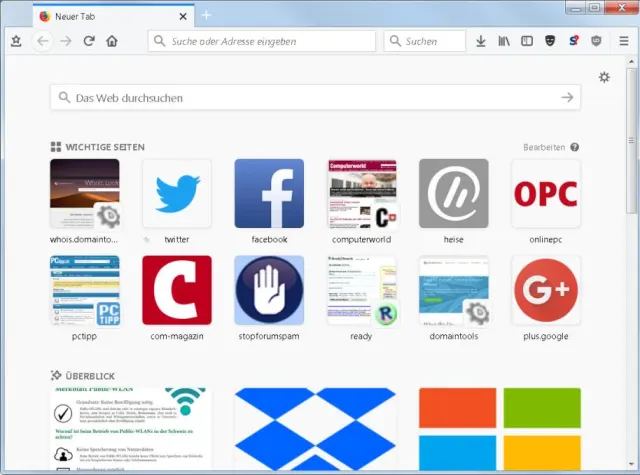
Task: Open new tab settings gear icon
Action: pos(604,77)
